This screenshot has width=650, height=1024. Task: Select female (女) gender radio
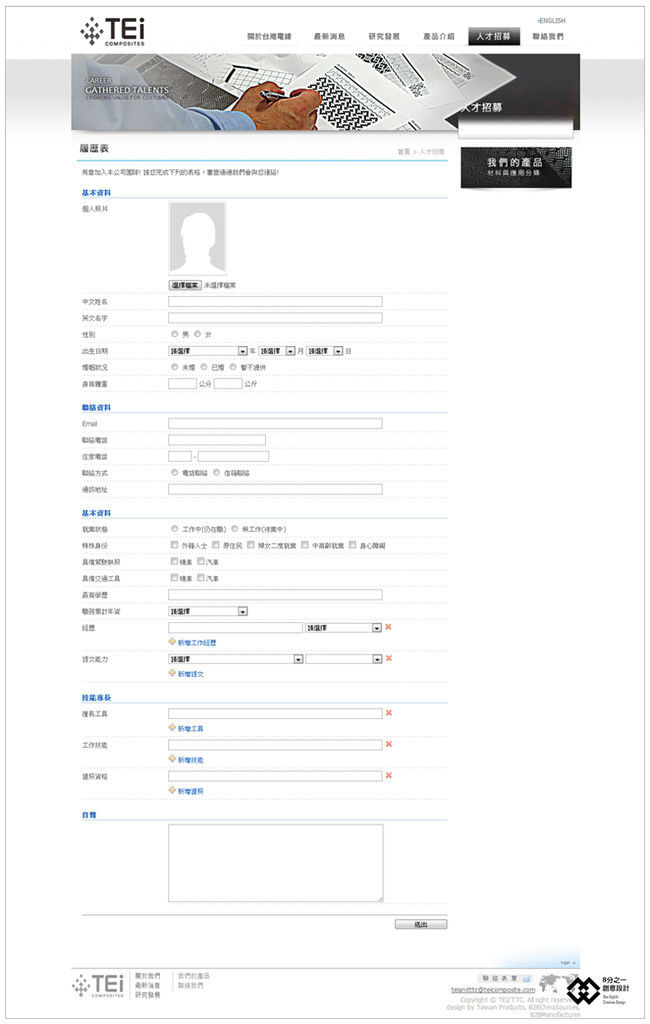[x=197, y=334]
